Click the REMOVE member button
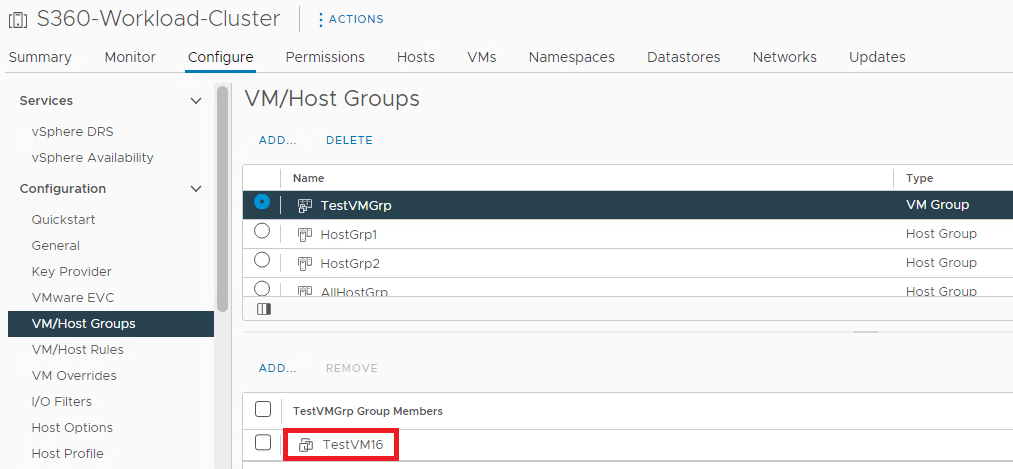This screenshot has width=1013, height=469. pos(351,368)
